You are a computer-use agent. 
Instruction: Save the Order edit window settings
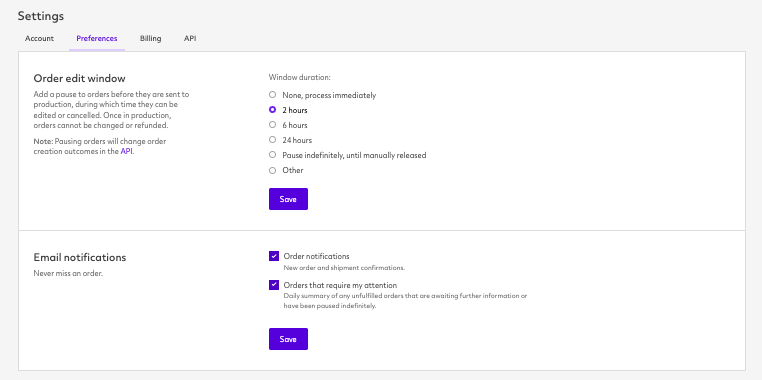(x=288, y=199)
